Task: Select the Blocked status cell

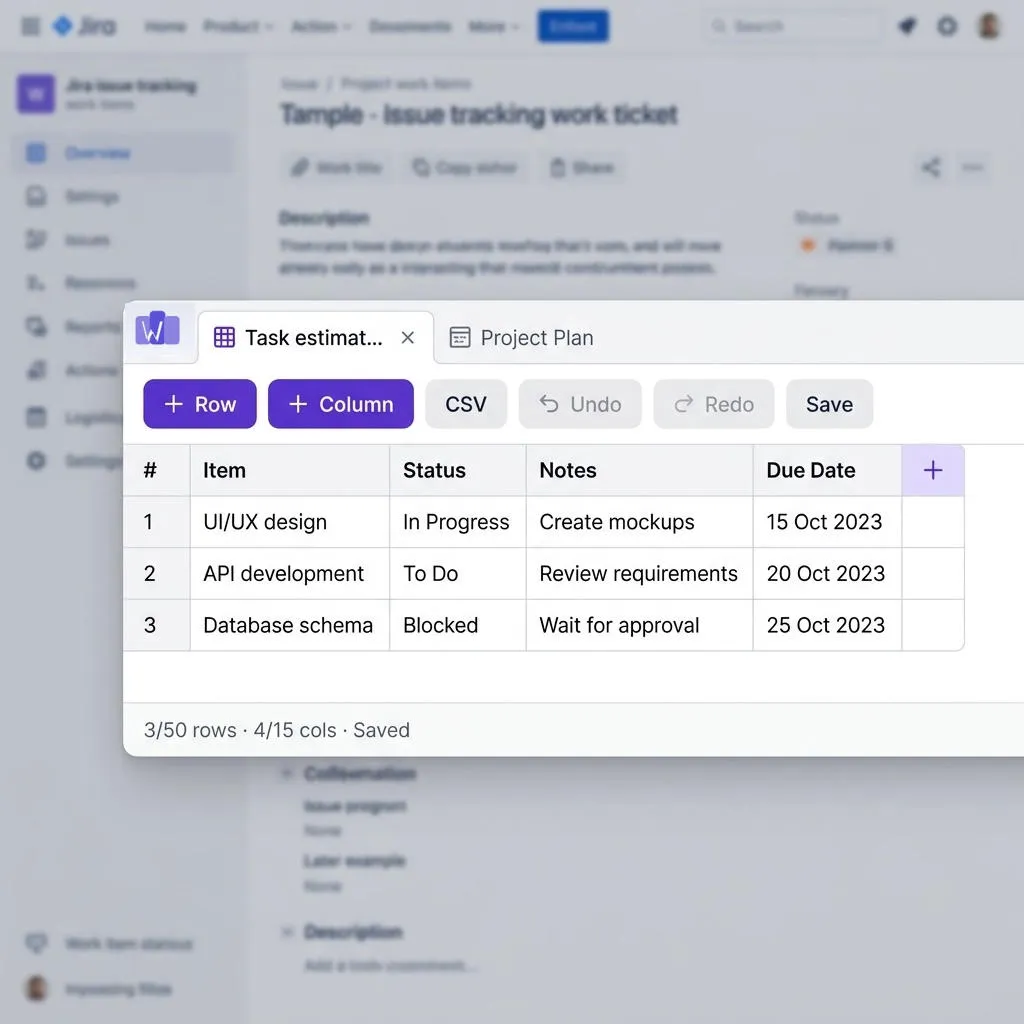Action: pos(457,625)
